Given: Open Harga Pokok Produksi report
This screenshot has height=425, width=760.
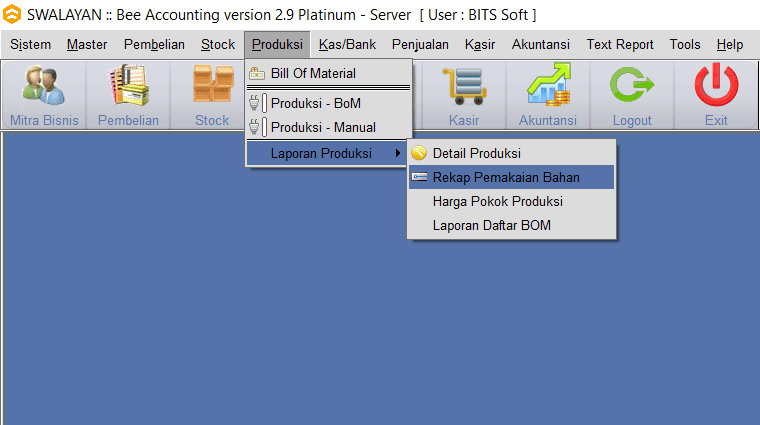Looking at the screenshot, I should [497, 201].
